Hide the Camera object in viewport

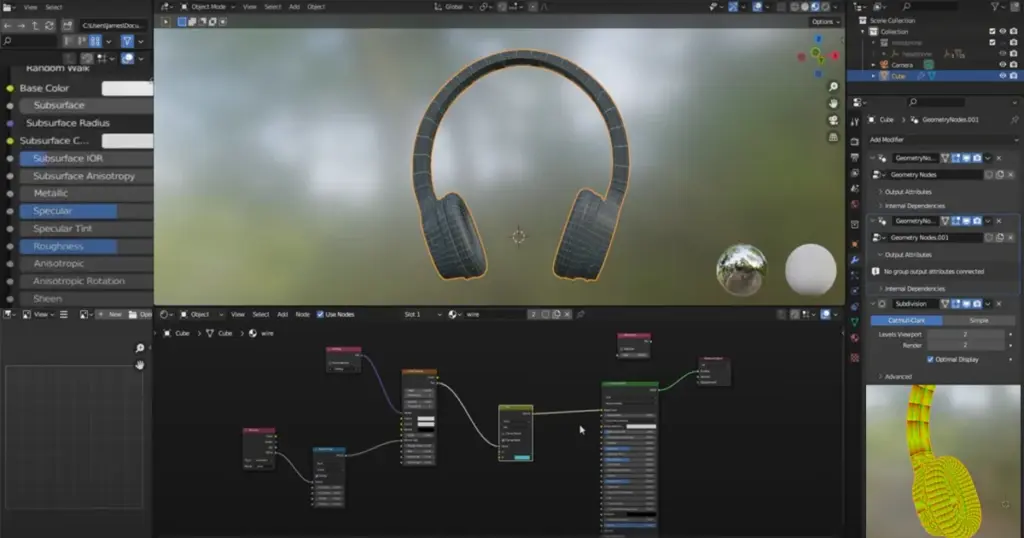[x=1002, y=65]
